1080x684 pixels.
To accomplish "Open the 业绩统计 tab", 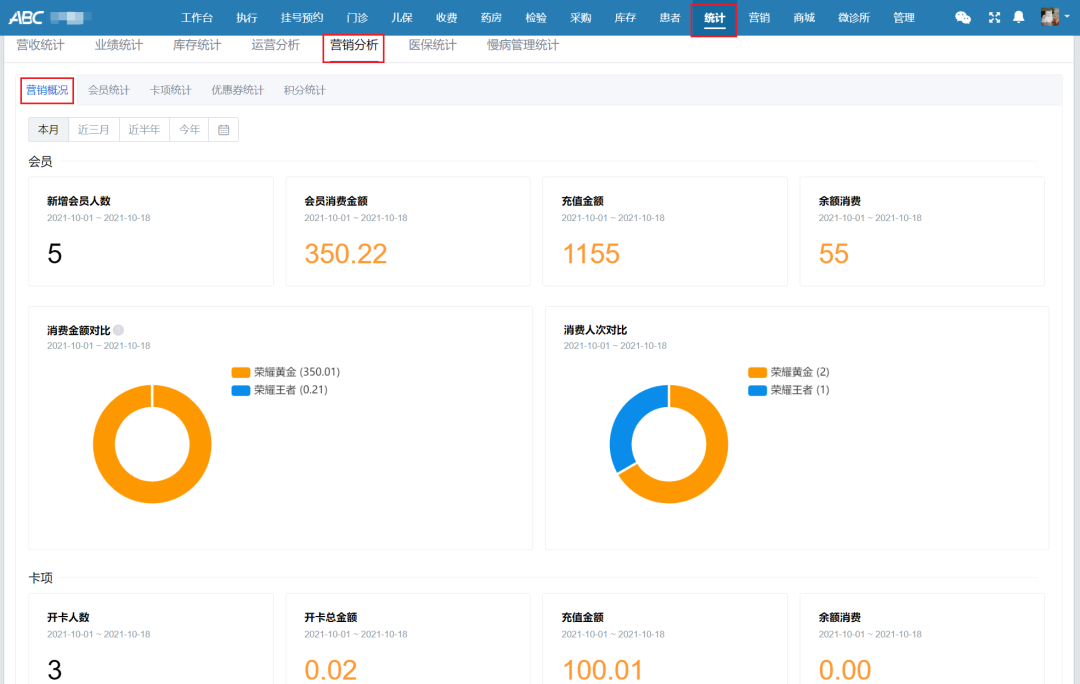I will (x=119, y=45).
